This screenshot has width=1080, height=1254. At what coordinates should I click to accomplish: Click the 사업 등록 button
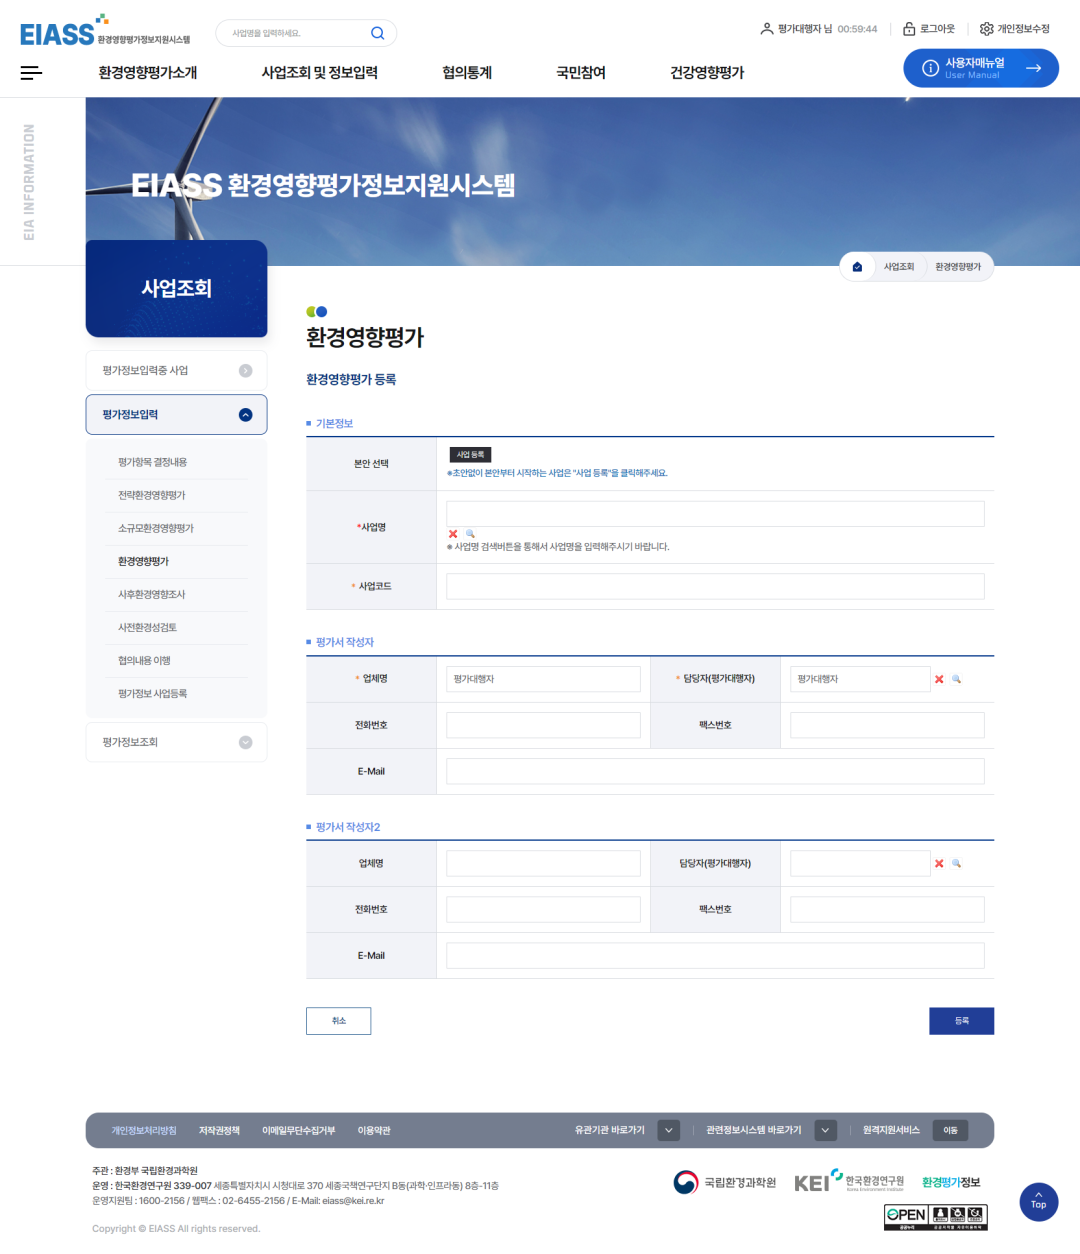[x=470, y=455]
